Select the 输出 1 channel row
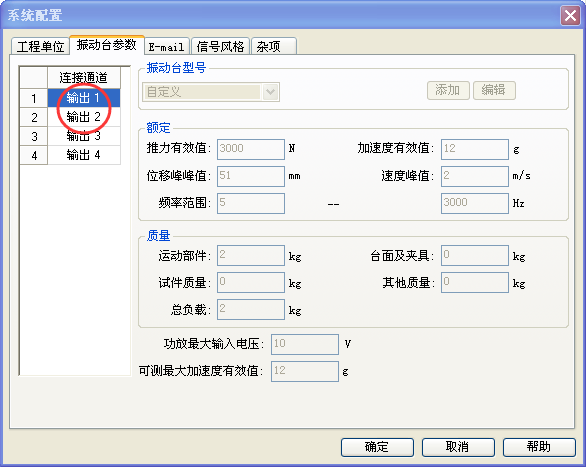This screenshot has height=467, width=586. point(84,98)
